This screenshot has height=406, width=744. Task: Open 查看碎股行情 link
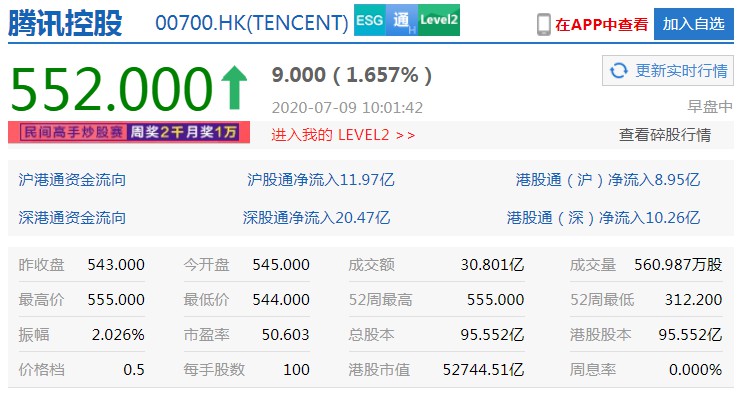pyautogui.click(x=665, y=135)
